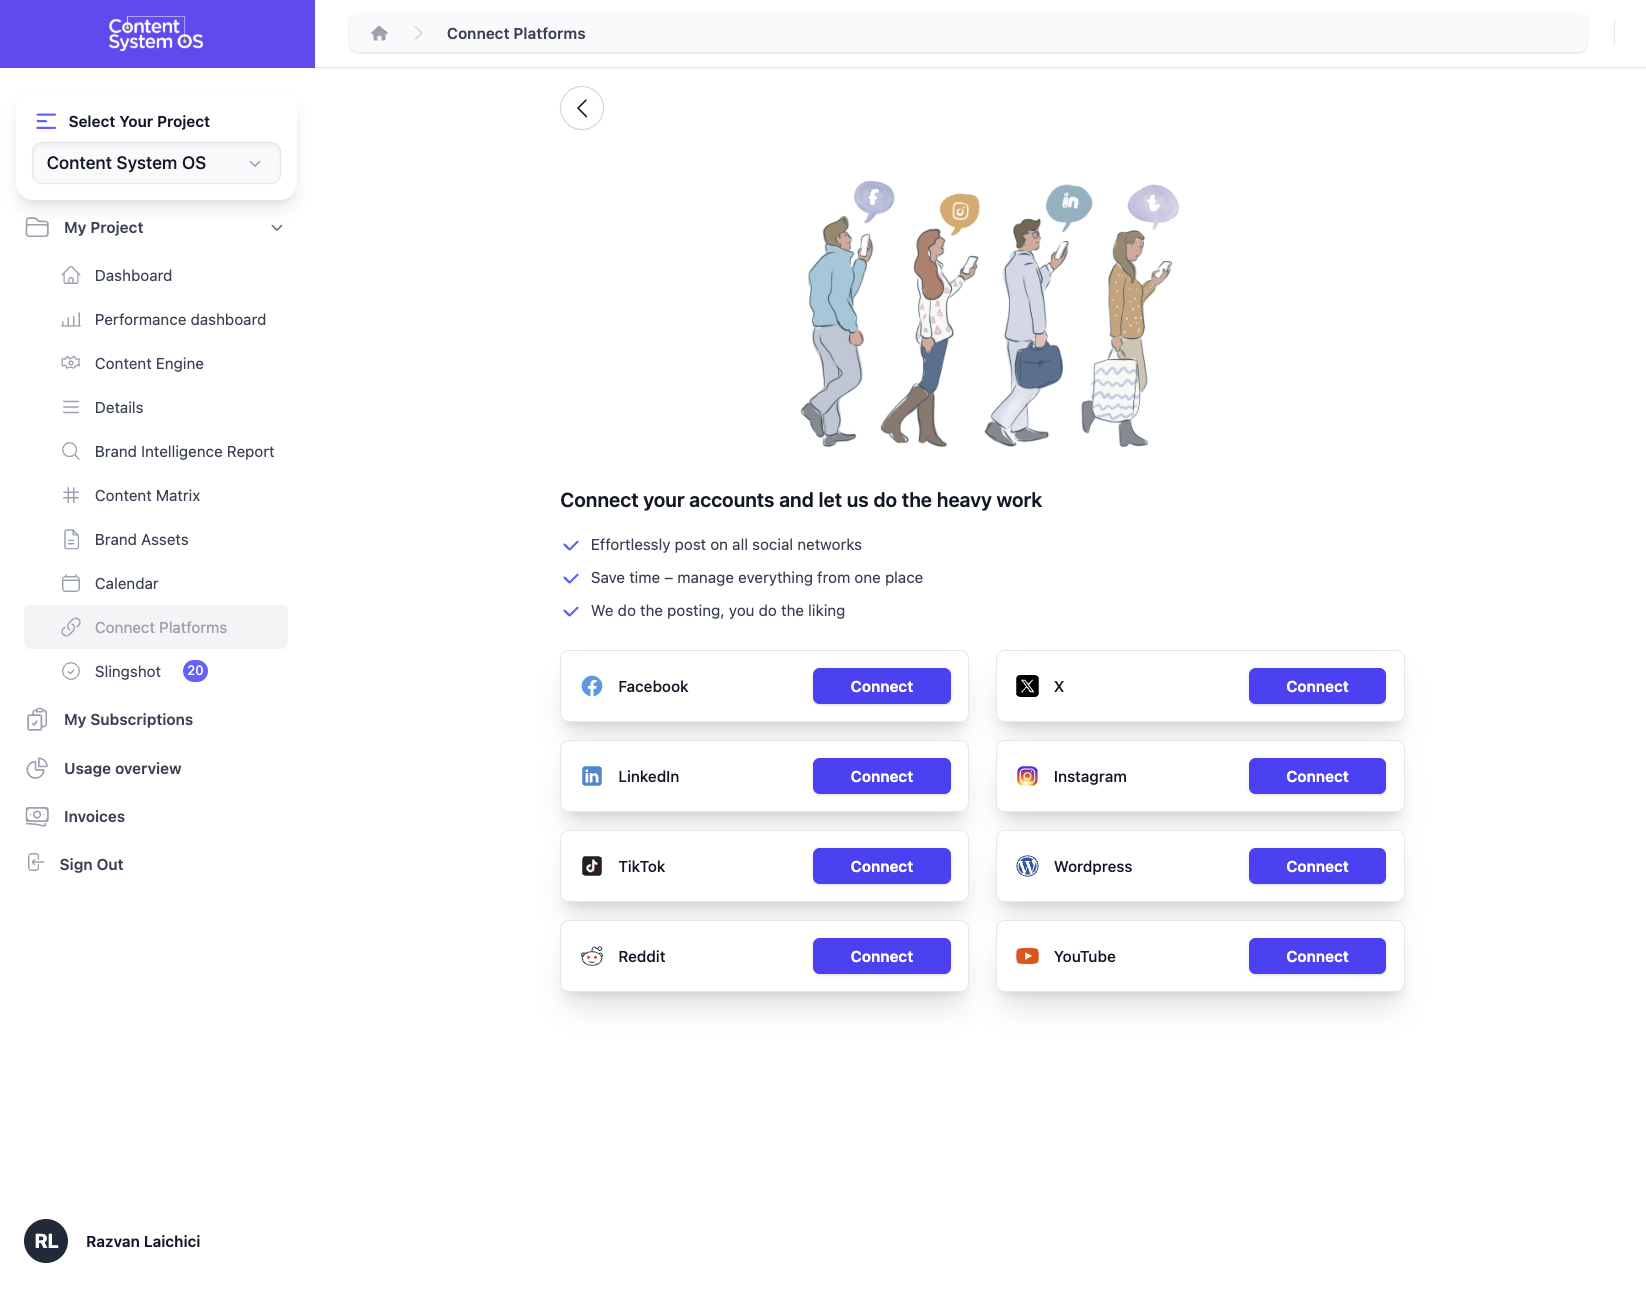
Task: Connect the X account
Action: coord(1317,686)
